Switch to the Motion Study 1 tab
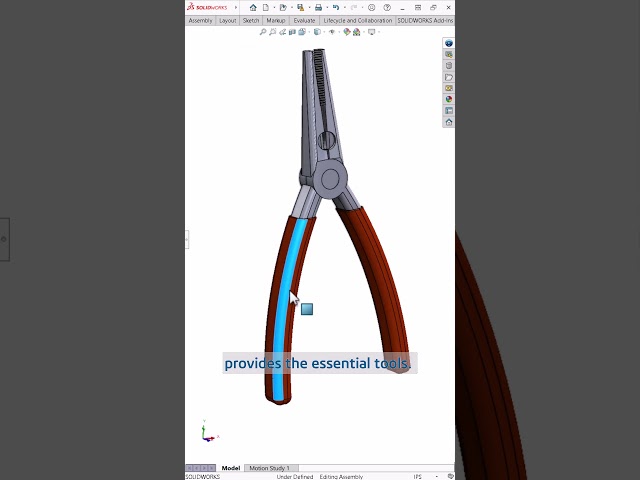 click(x=269, y=468)
